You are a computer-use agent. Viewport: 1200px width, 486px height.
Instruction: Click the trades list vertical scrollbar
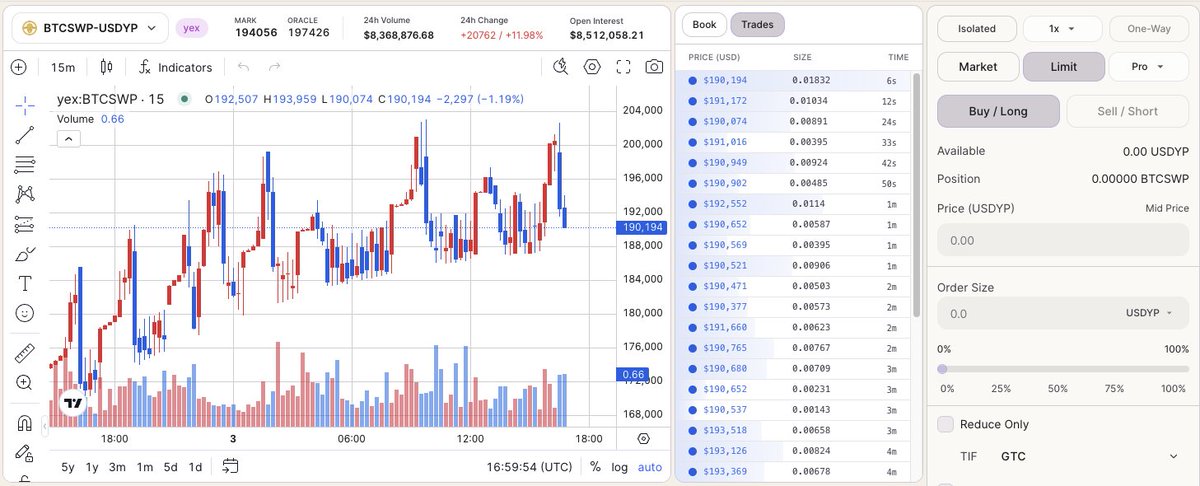[x=914, y=194]
